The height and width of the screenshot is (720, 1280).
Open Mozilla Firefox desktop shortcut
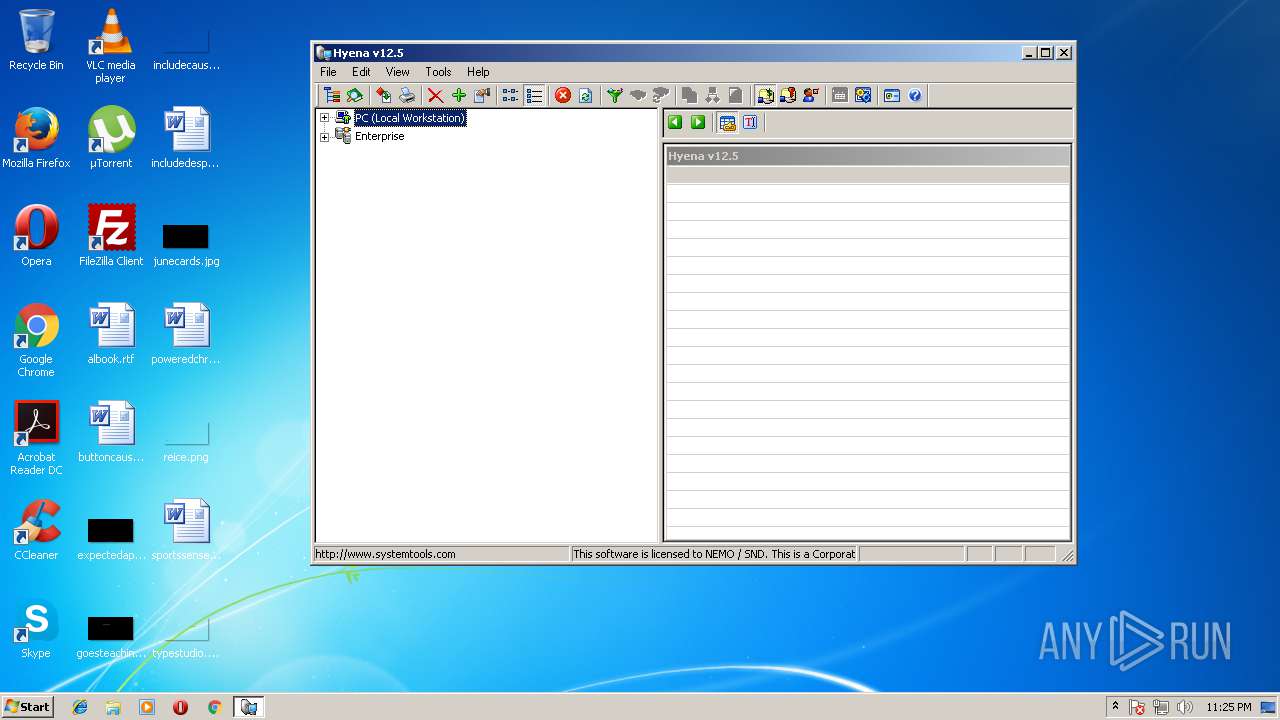point(36,138)
